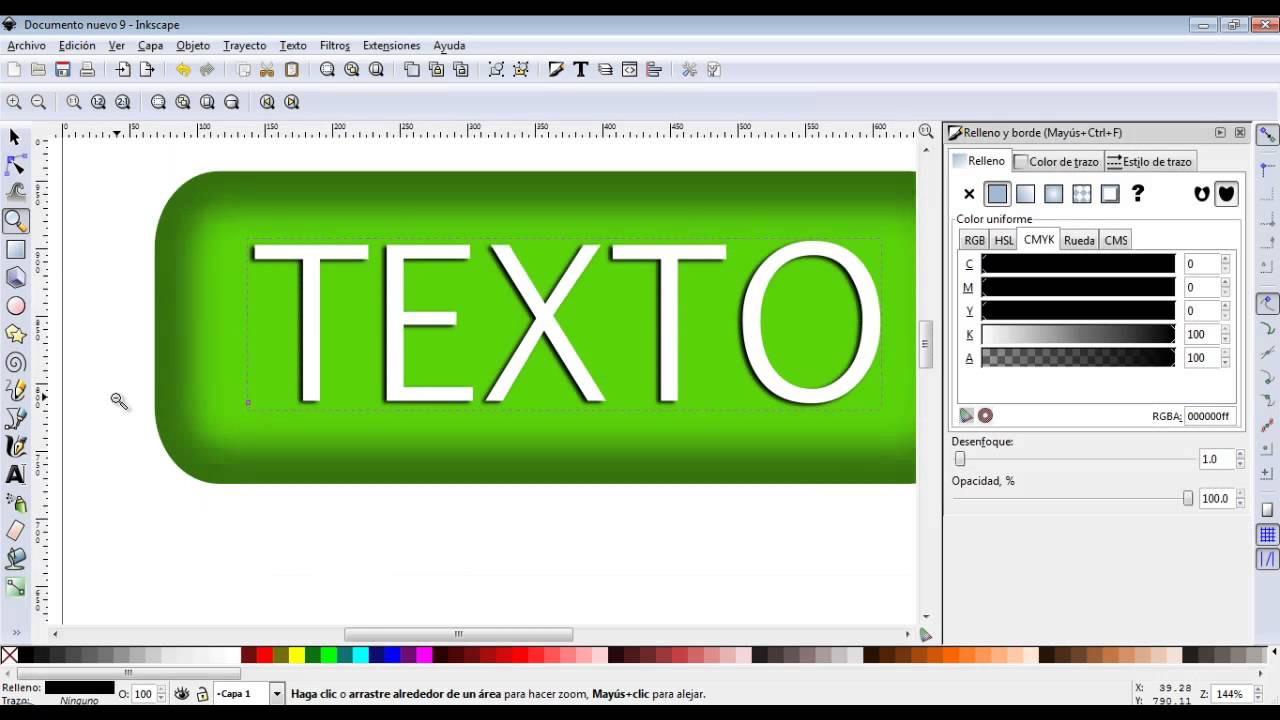1280x720 pixels.
Task: Switch to the Rueda color tab
Action: [1079, 240]
